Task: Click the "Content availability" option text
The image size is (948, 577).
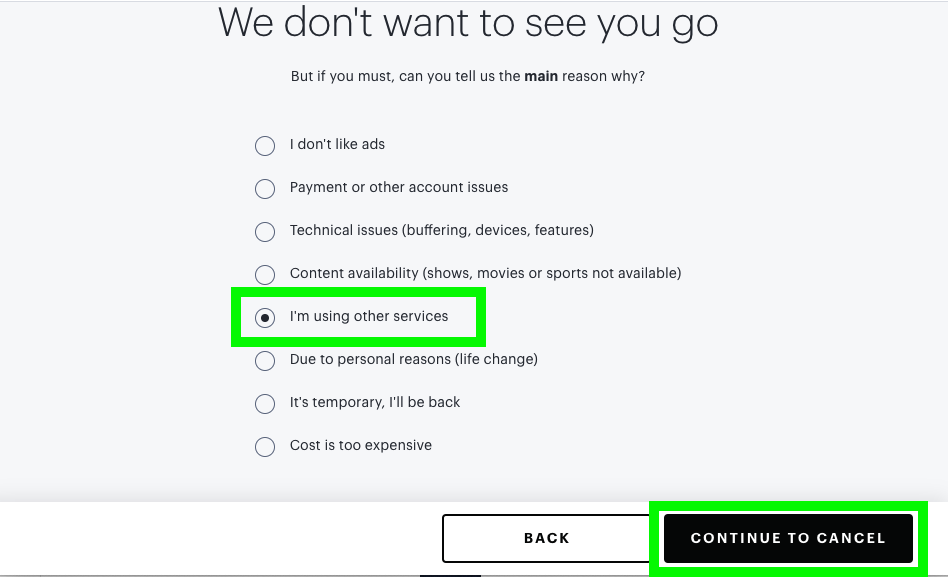Action: (x=485, y=274)
